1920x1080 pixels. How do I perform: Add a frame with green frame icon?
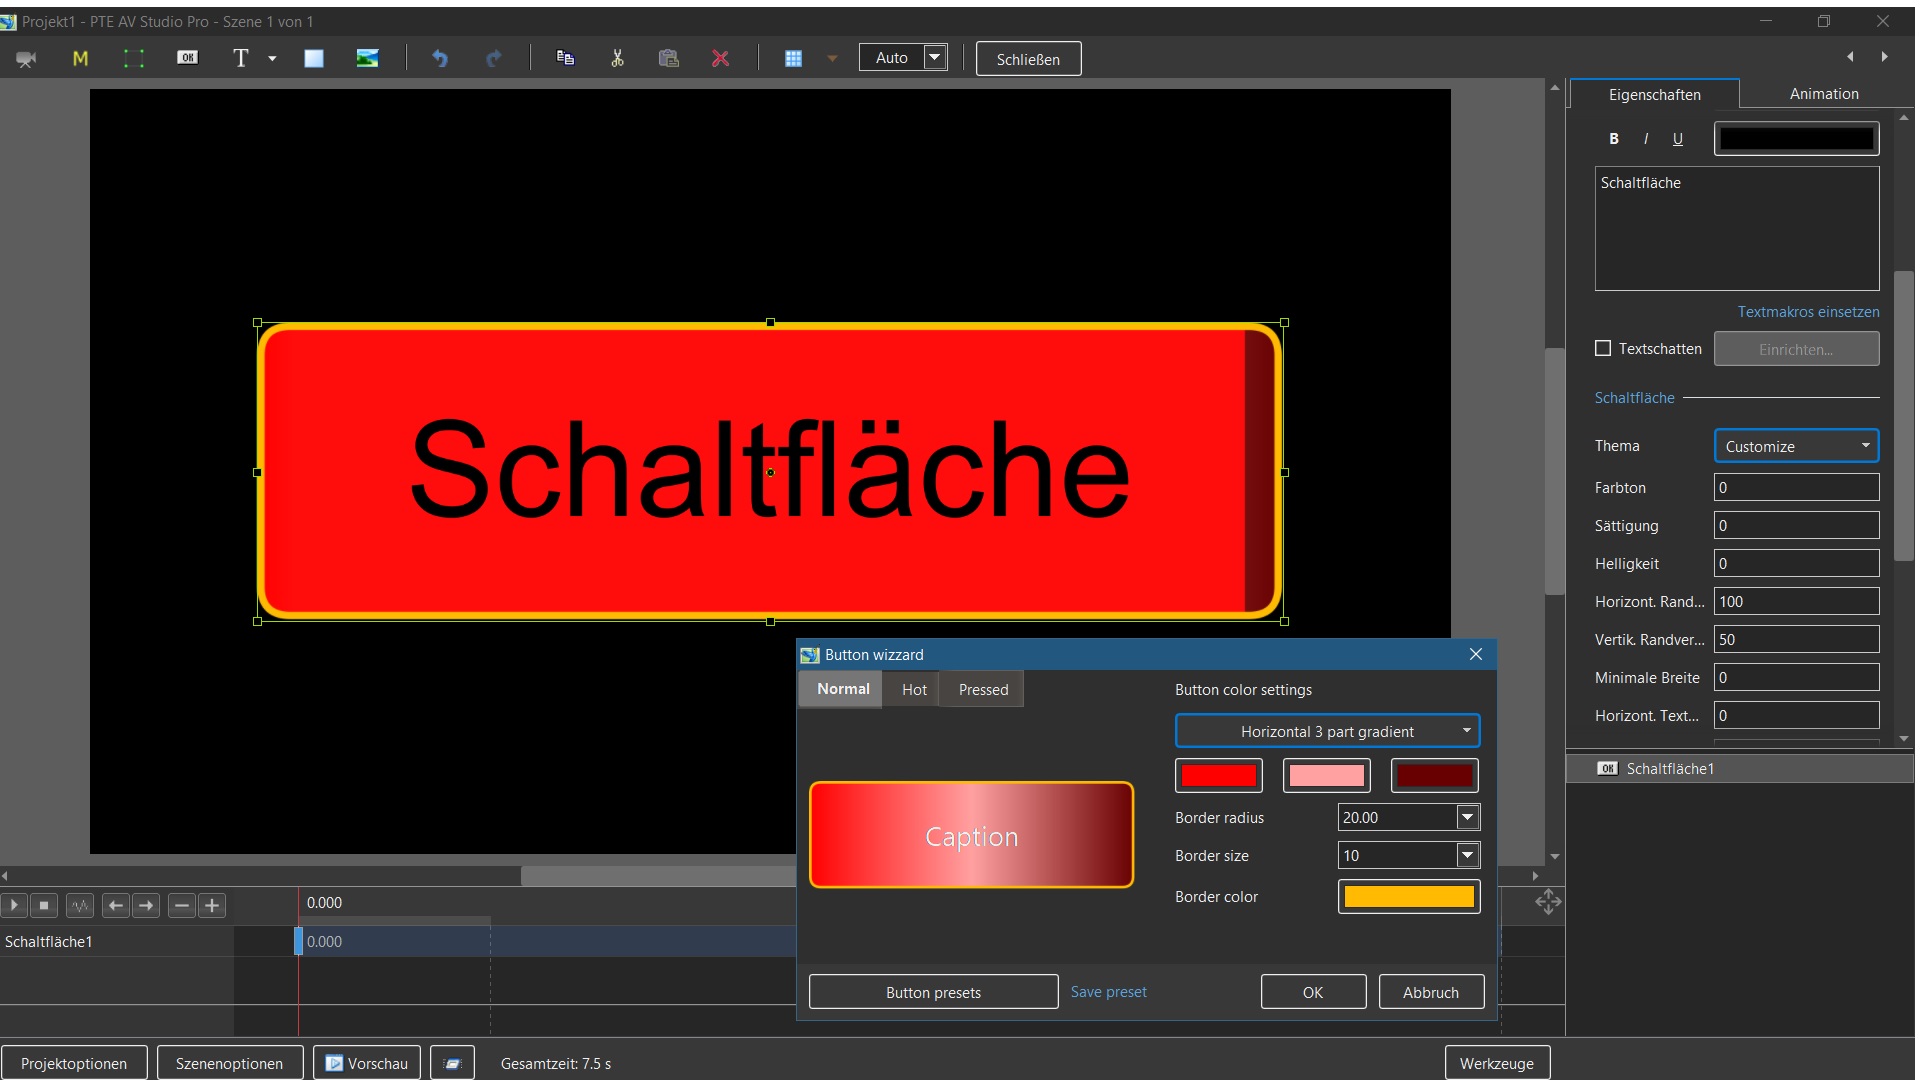[134, 59]
